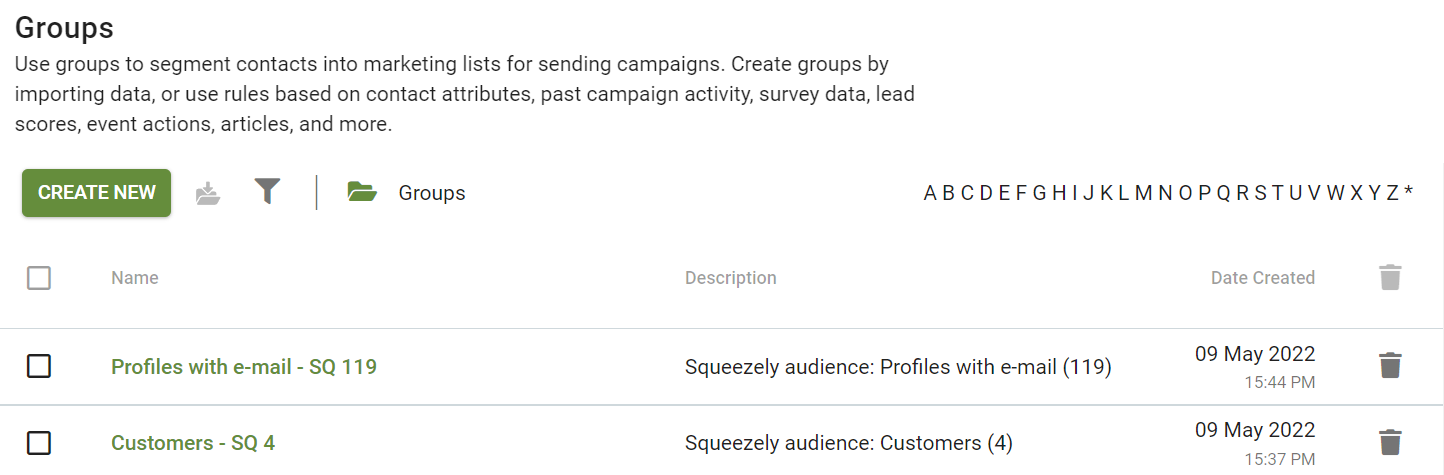Click the CREATE NEW button
The width and height of the screenshot is (1444, 475).
point(97,193)
